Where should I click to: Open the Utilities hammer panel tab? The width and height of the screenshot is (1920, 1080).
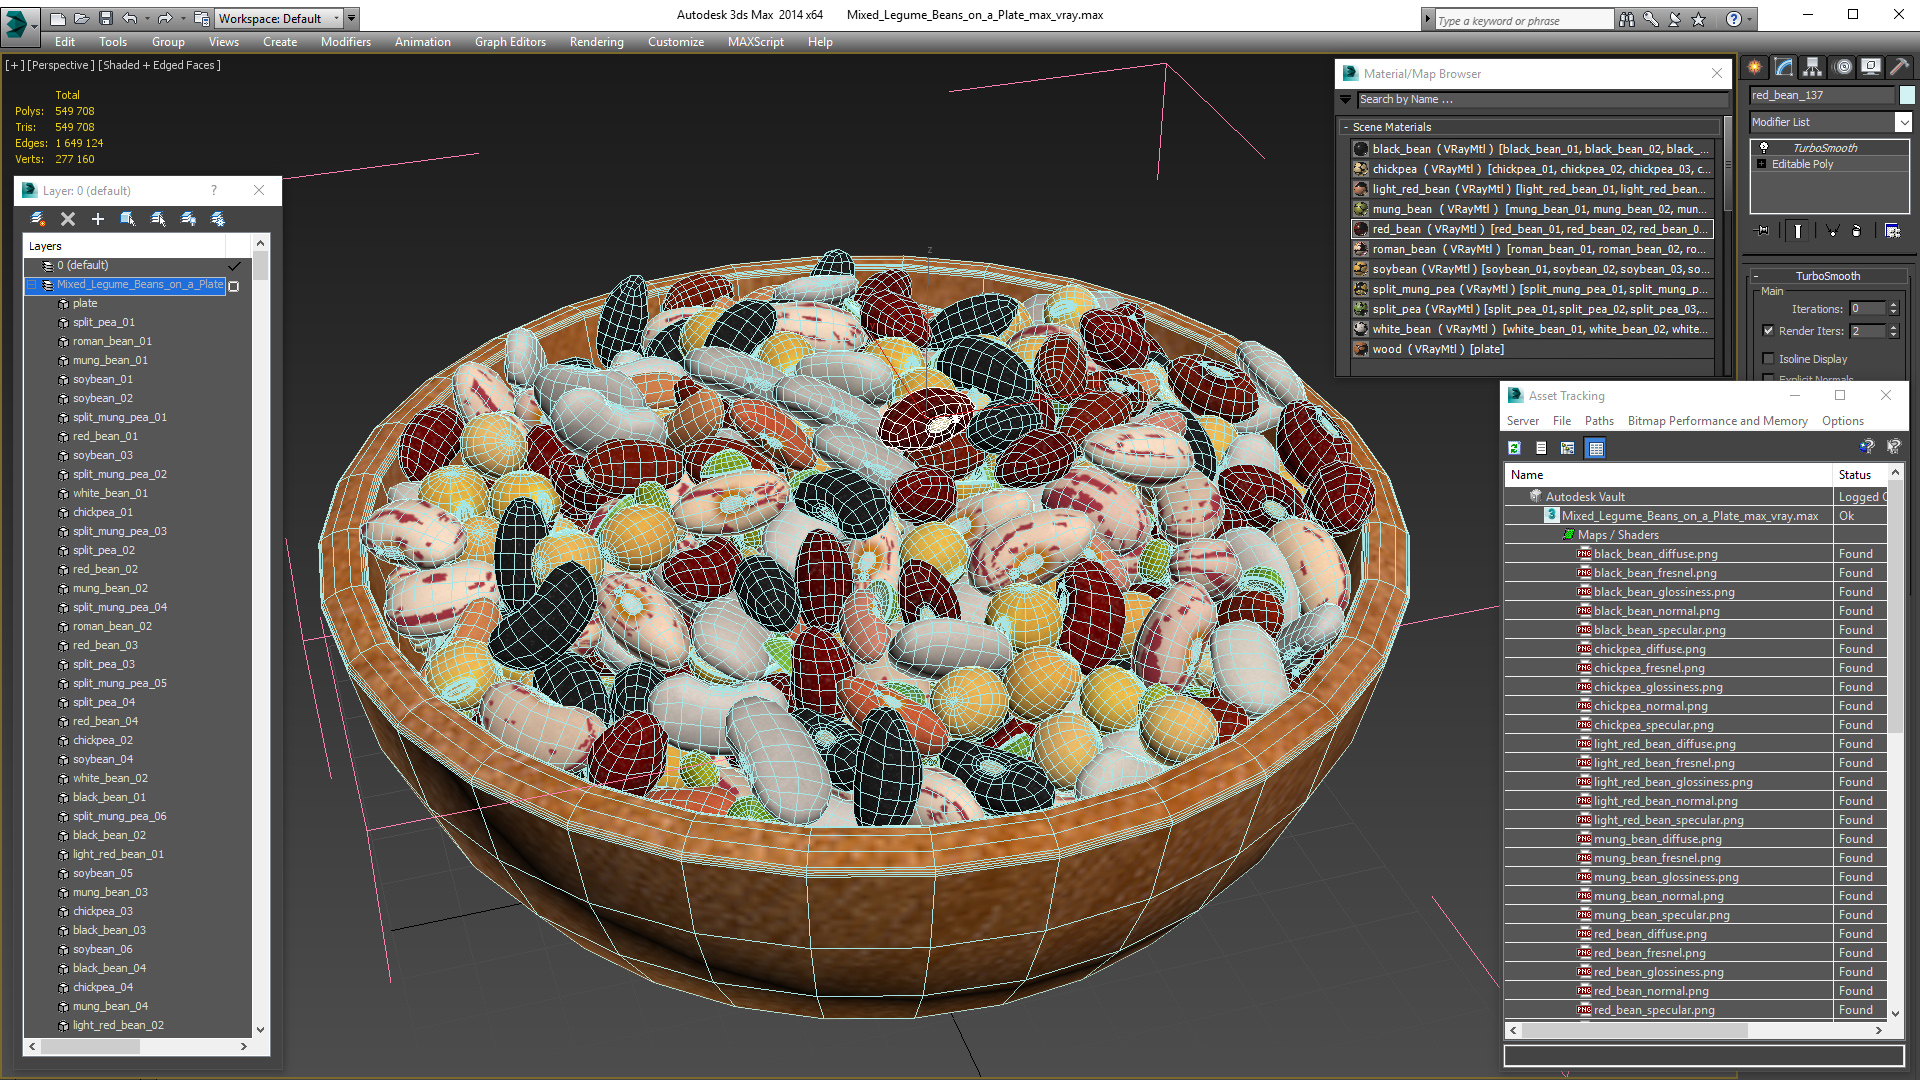[x=1899, y=67]
